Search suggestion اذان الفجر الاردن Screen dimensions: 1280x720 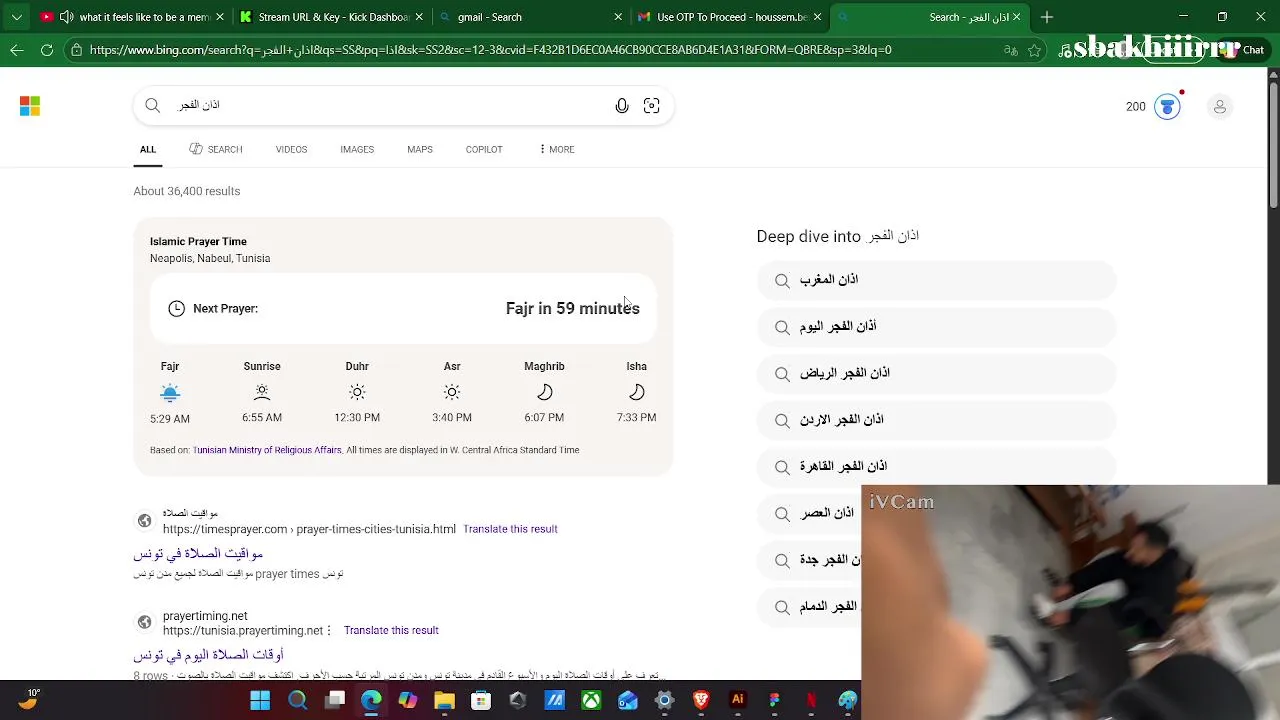coord(936,420)
